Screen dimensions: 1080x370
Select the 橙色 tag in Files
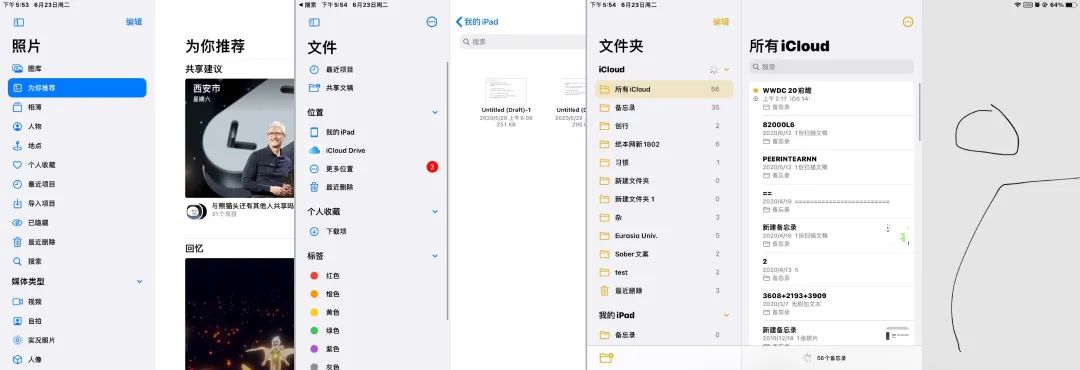pos(372,294)
